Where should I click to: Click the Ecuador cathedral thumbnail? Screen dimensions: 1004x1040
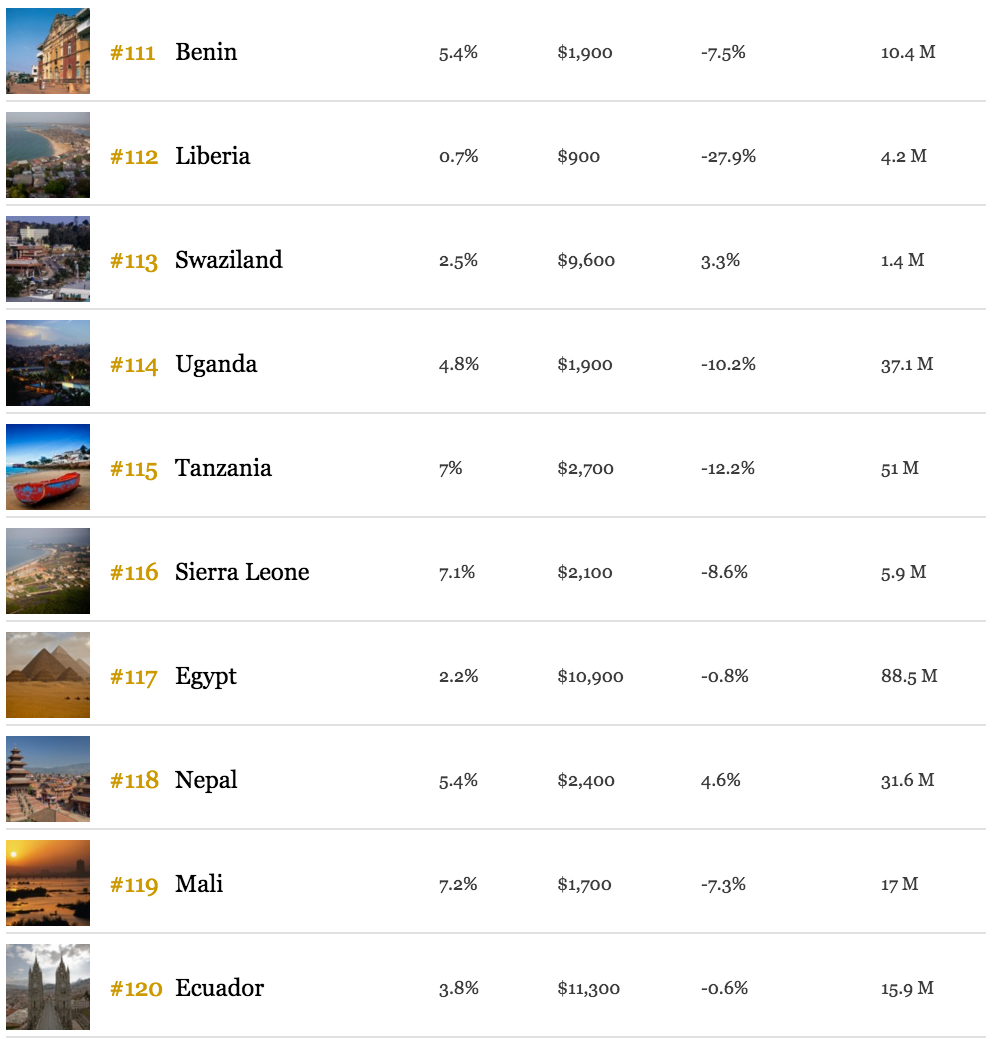pos(48,987)
